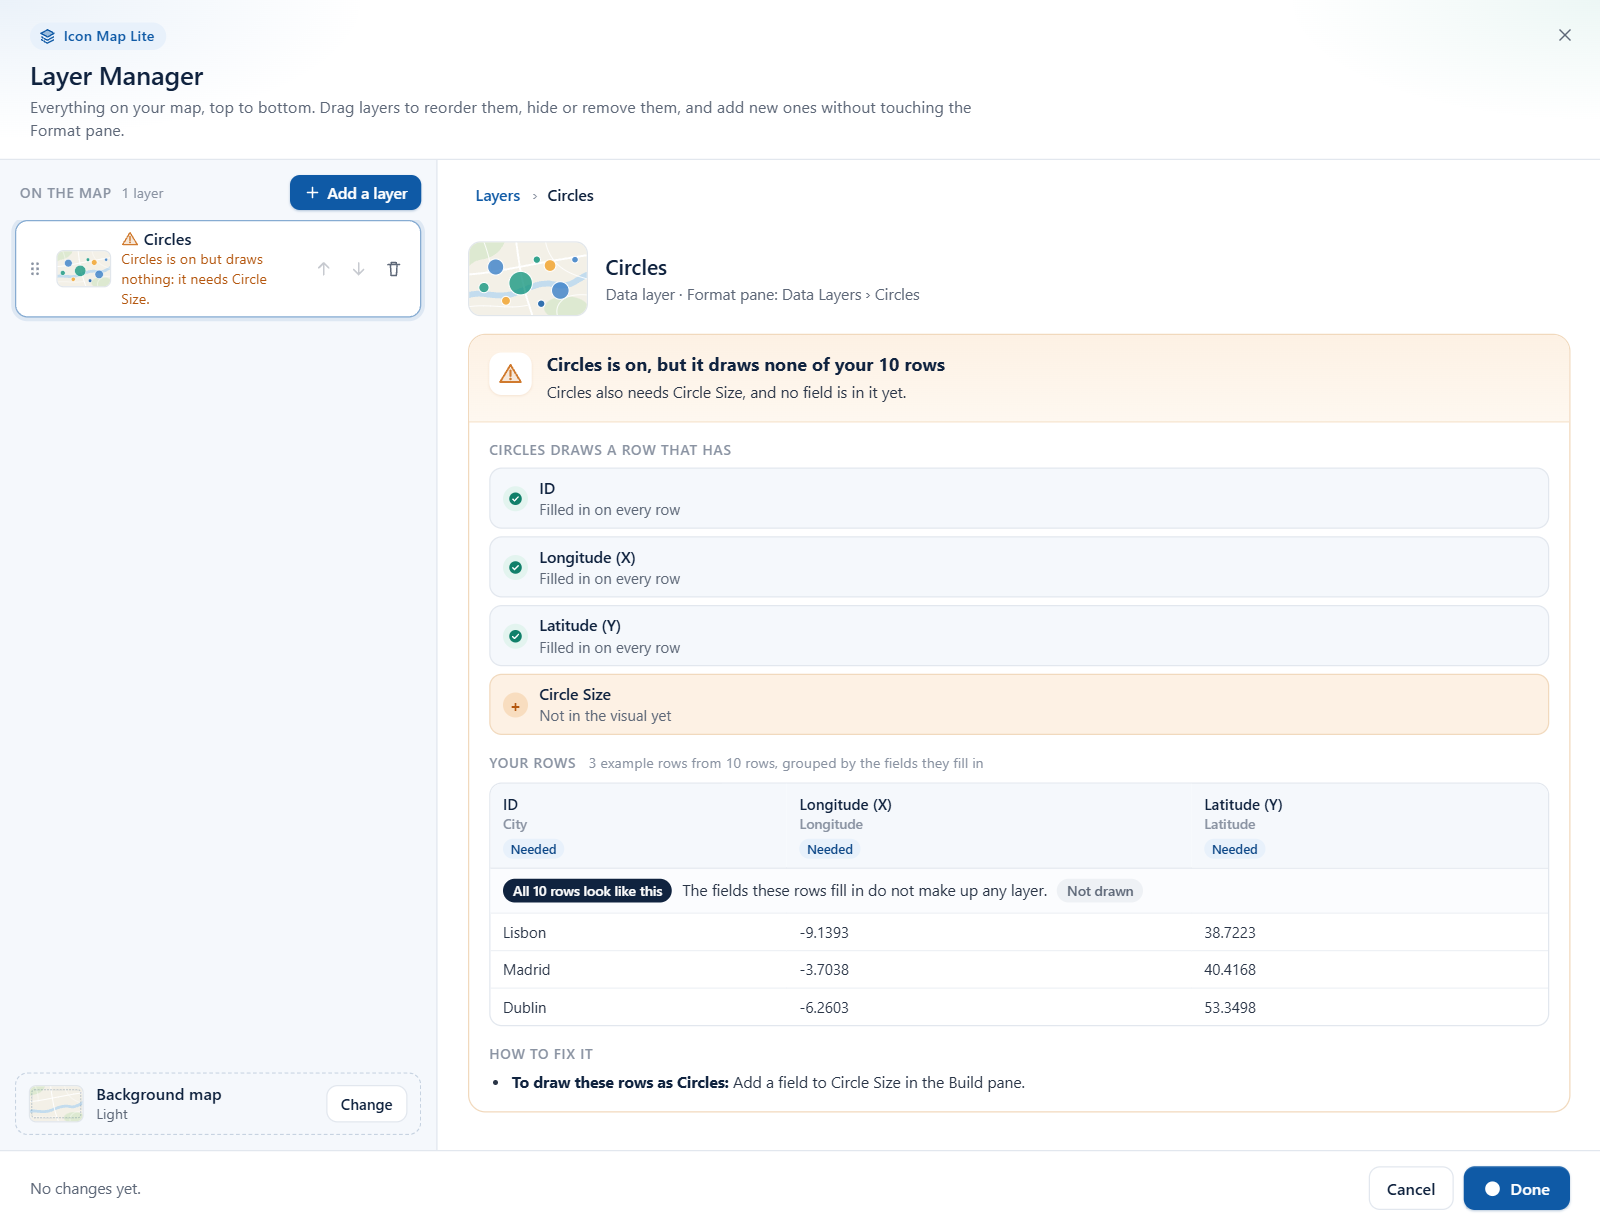Click the 40.4168 latitude value
The width and height of the screenshot is (1600, 1225).
[1230, 970]
